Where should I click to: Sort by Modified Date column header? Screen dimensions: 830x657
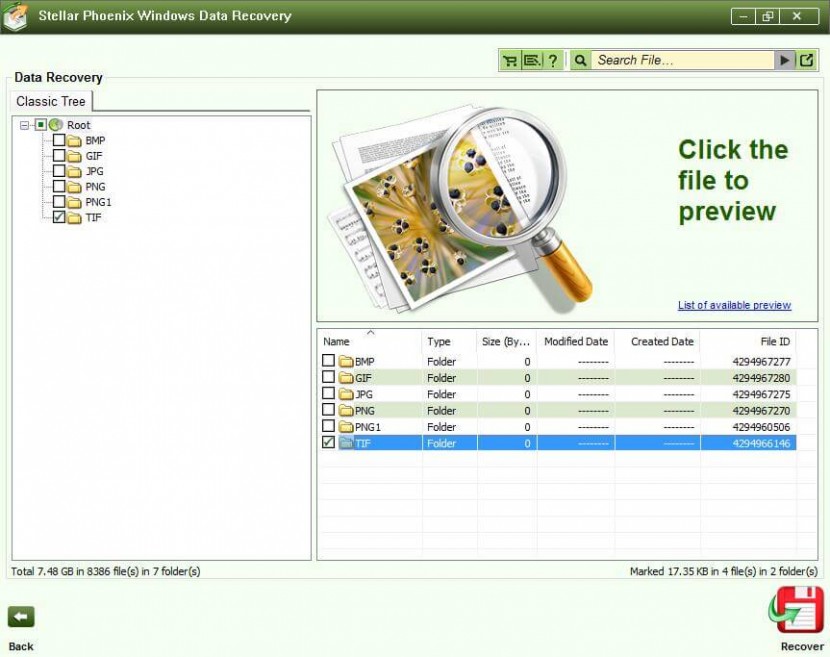tap(576, 341)
